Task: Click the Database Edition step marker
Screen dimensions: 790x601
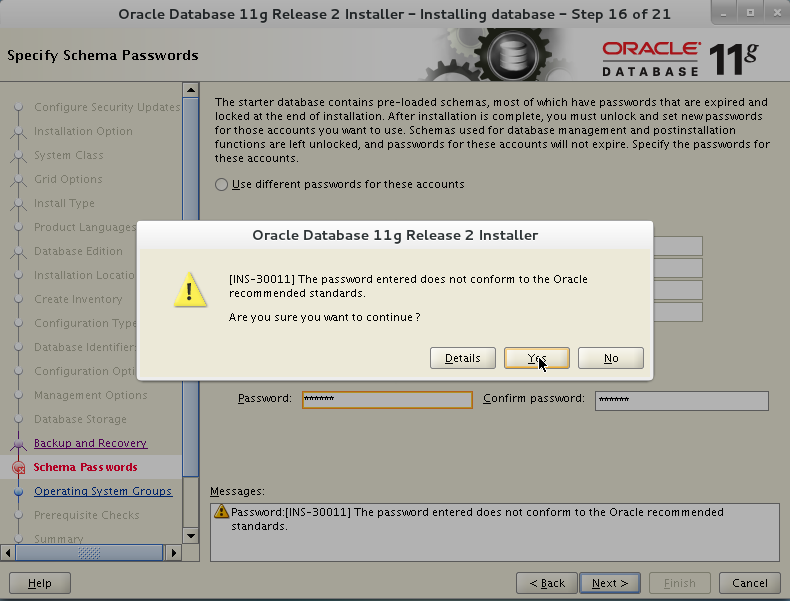Action: (19, 252)
